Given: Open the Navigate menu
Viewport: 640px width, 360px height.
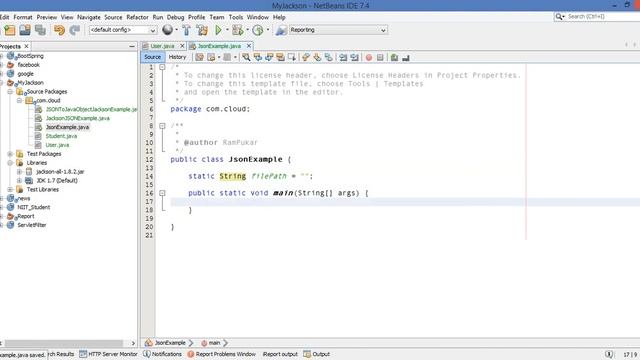Looking at the screenshot, I should 89,17.
